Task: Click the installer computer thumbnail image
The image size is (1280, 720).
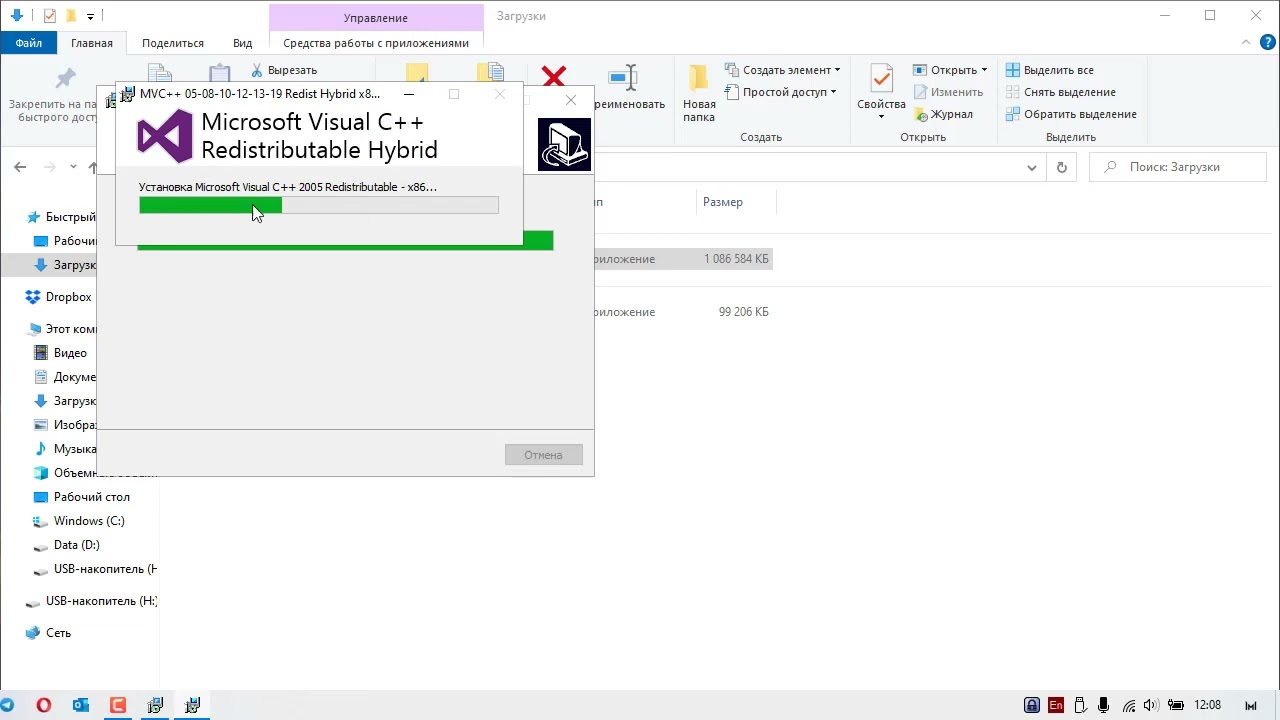Action: click(564, 144)
